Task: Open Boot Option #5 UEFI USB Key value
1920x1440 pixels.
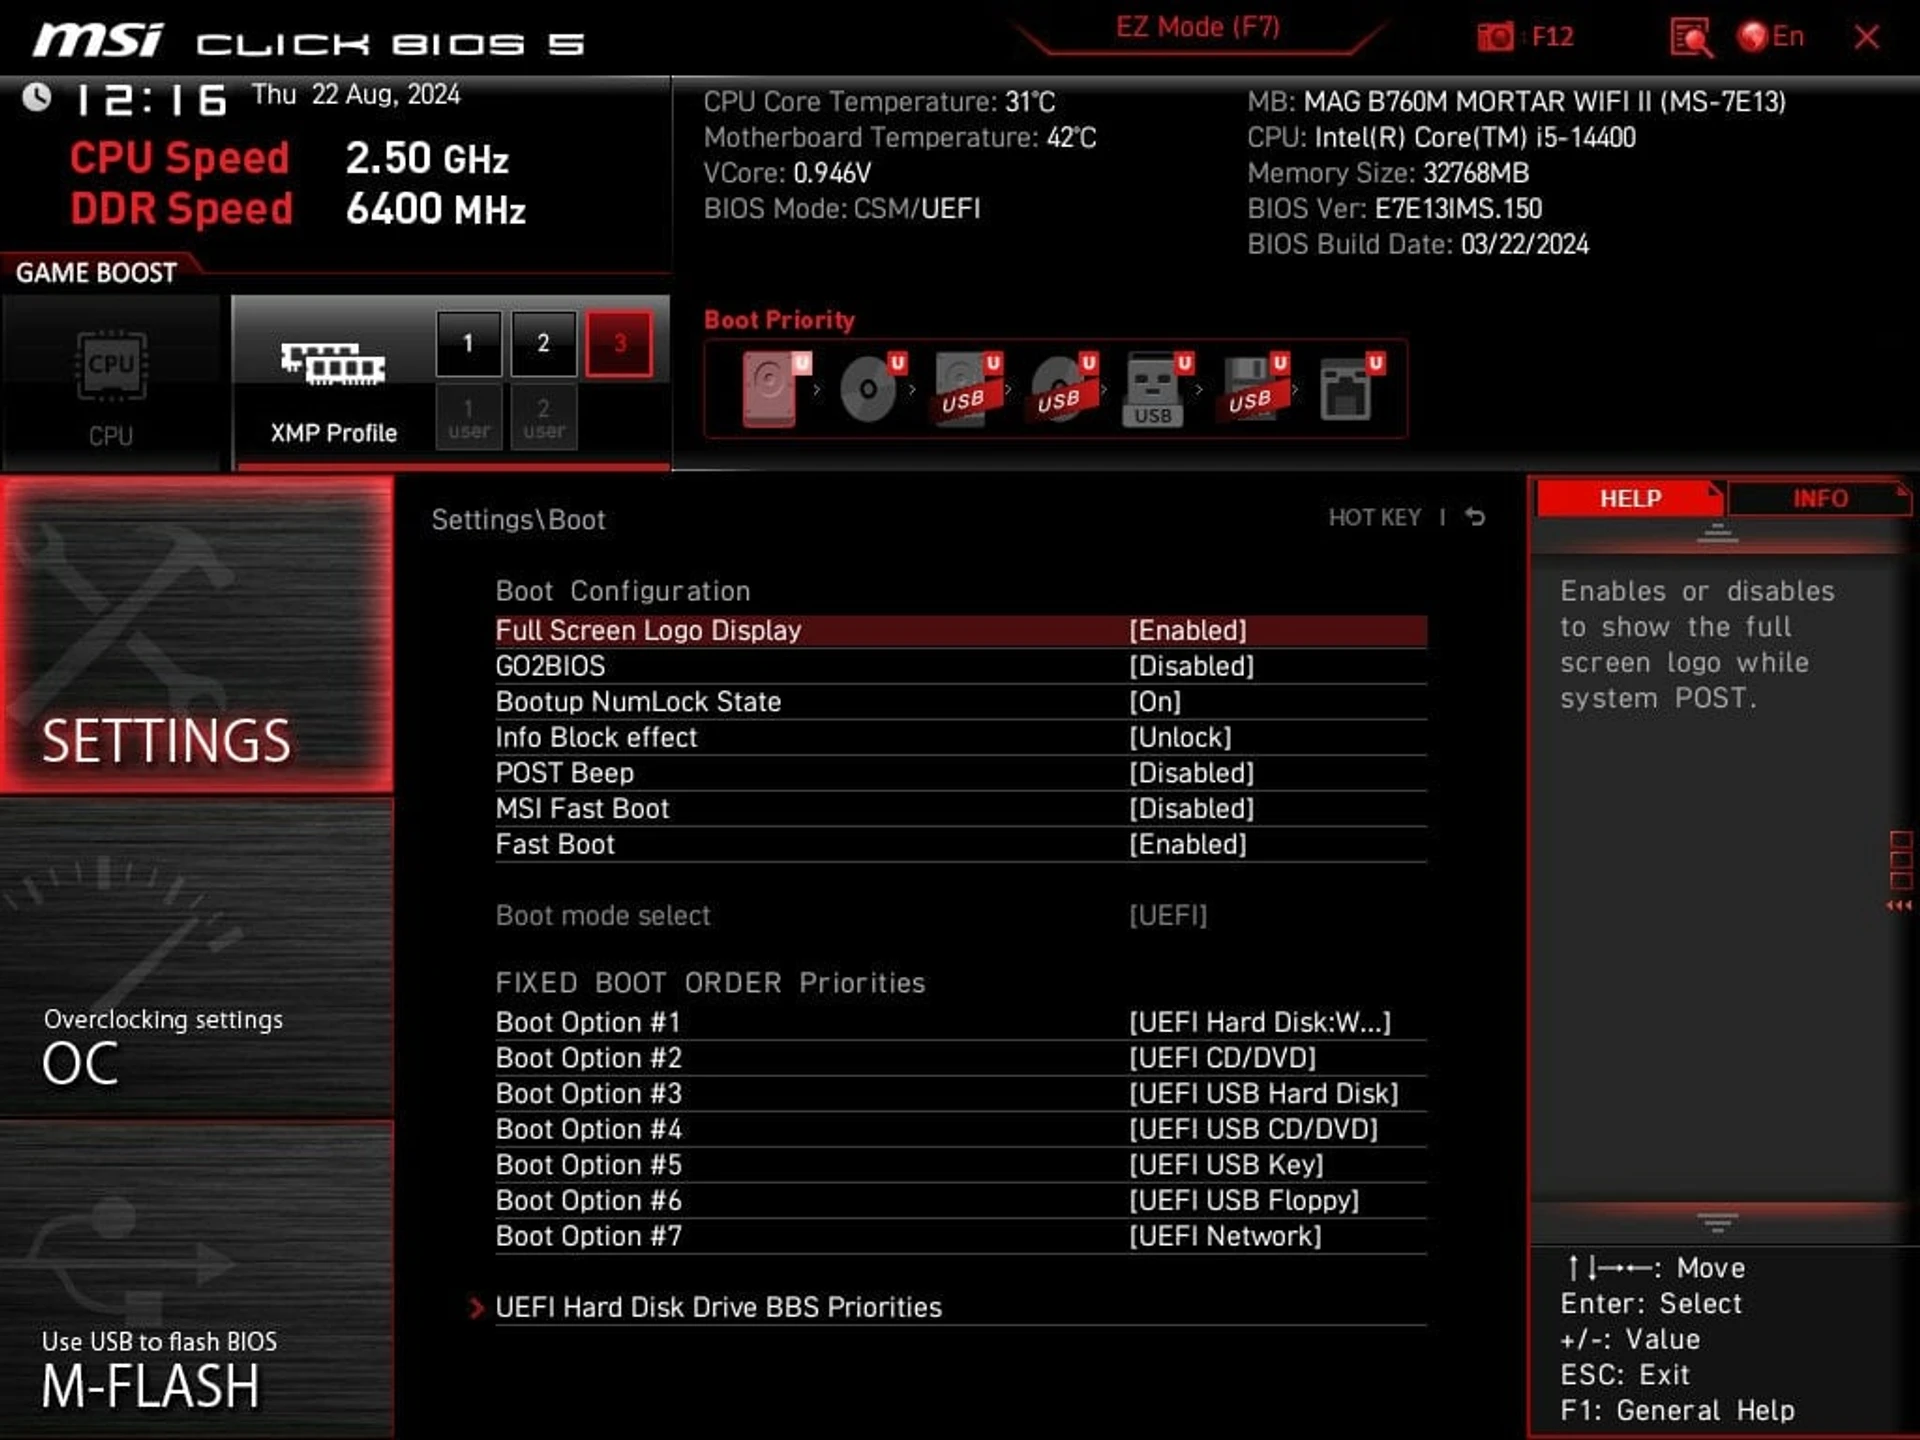Action: 1226,1165
